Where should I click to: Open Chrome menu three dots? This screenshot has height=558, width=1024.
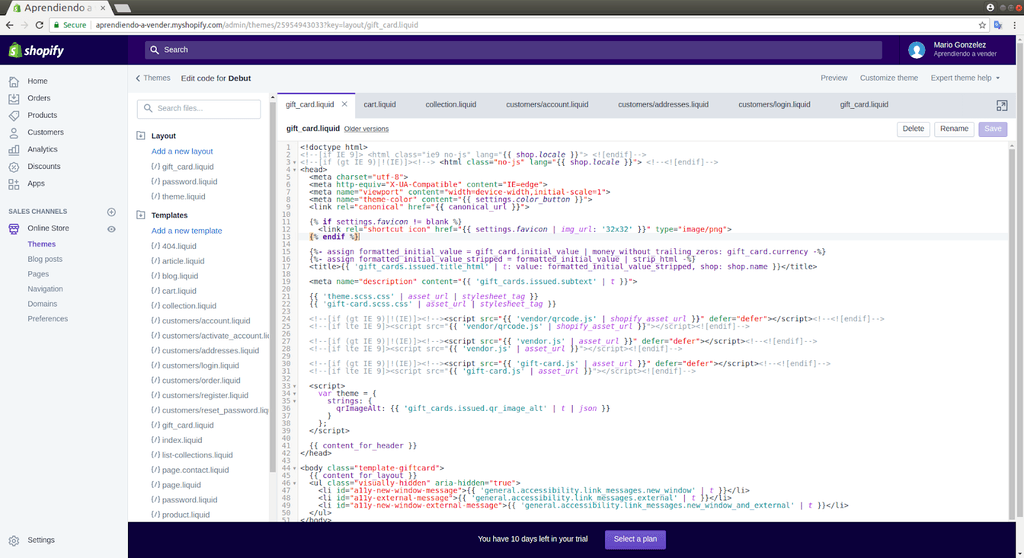1014,25
